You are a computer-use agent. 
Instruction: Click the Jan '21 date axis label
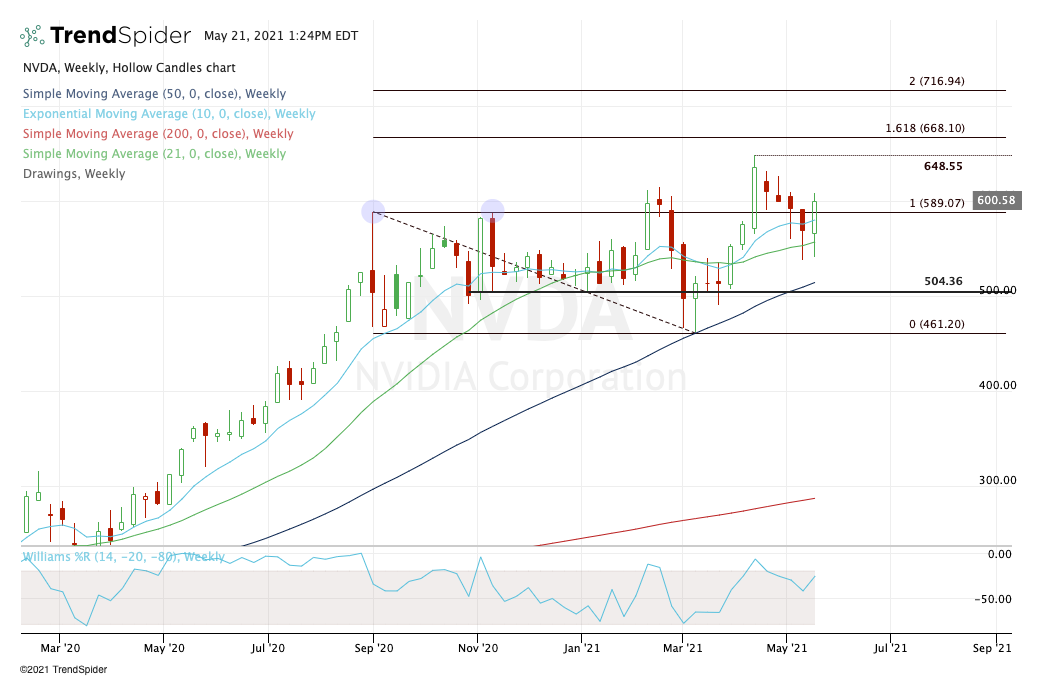(581, 648)
